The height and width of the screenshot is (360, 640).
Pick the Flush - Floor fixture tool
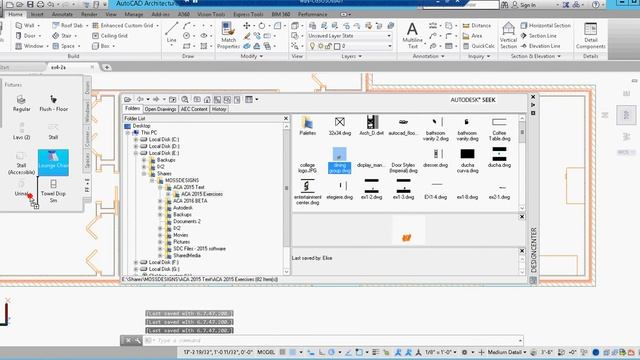(53, 103)
